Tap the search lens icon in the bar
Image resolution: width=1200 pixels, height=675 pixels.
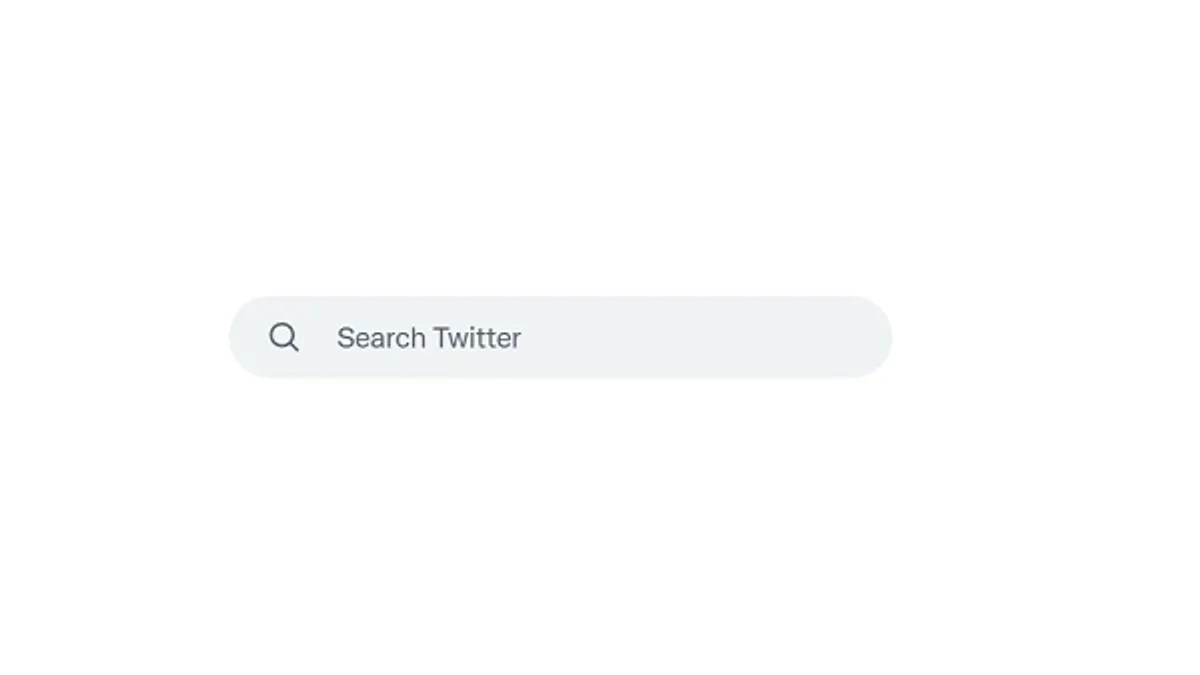coord(284,337)
